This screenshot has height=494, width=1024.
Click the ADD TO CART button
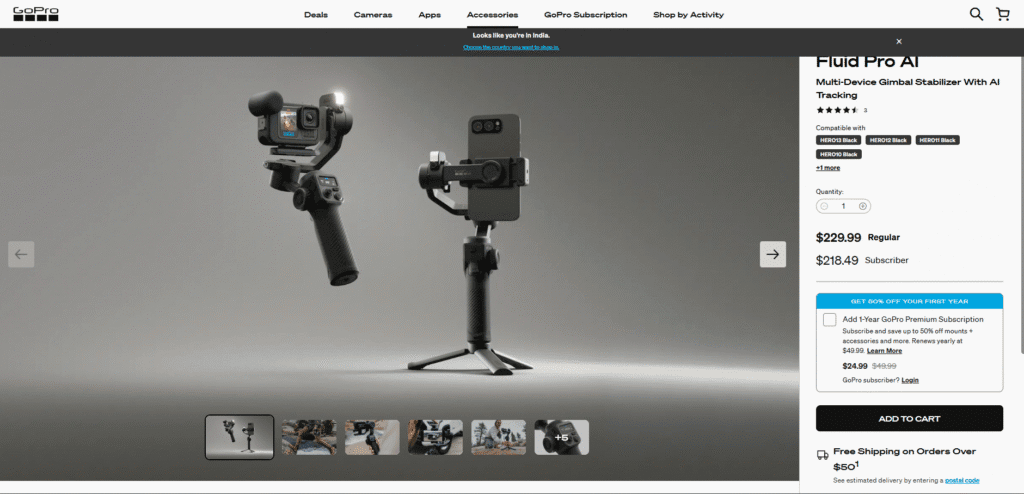909,418
